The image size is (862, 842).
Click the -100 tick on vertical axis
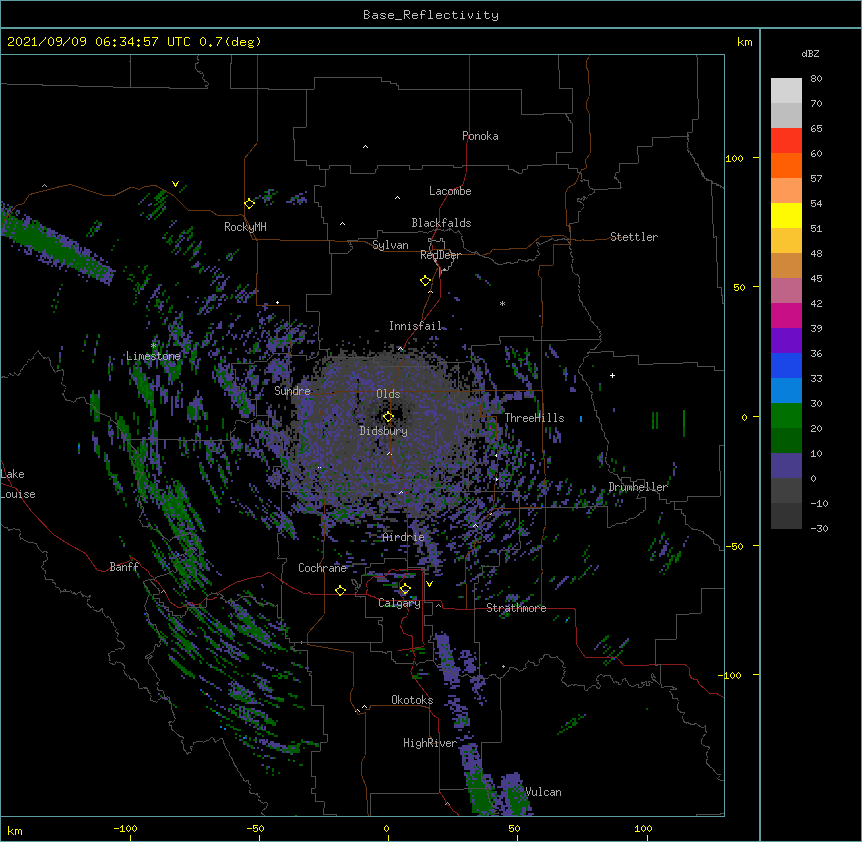pos(732,675)
